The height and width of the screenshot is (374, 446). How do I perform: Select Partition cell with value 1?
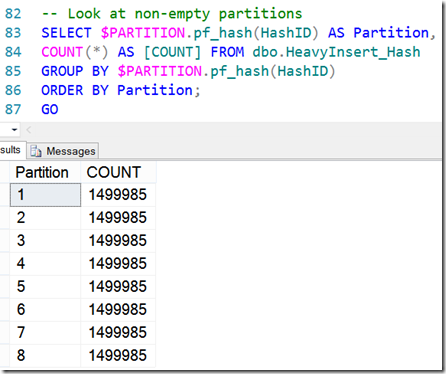coord(45,195)
